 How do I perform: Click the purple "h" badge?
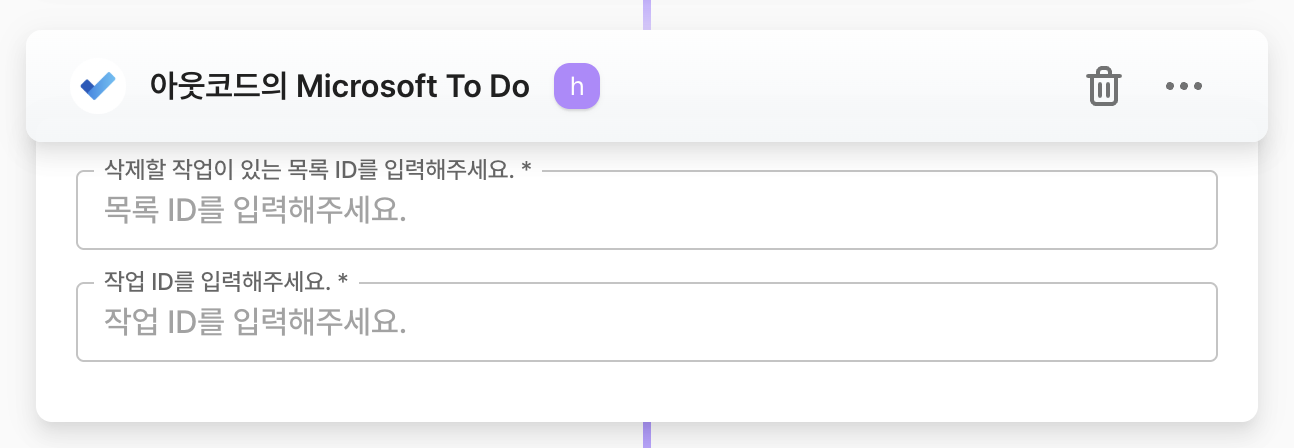coord(577,87)
